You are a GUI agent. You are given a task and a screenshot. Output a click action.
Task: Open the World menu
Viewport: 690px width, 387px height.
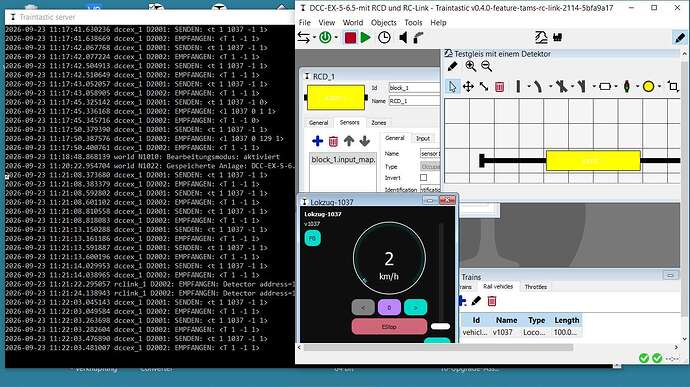tap(353, 22)
